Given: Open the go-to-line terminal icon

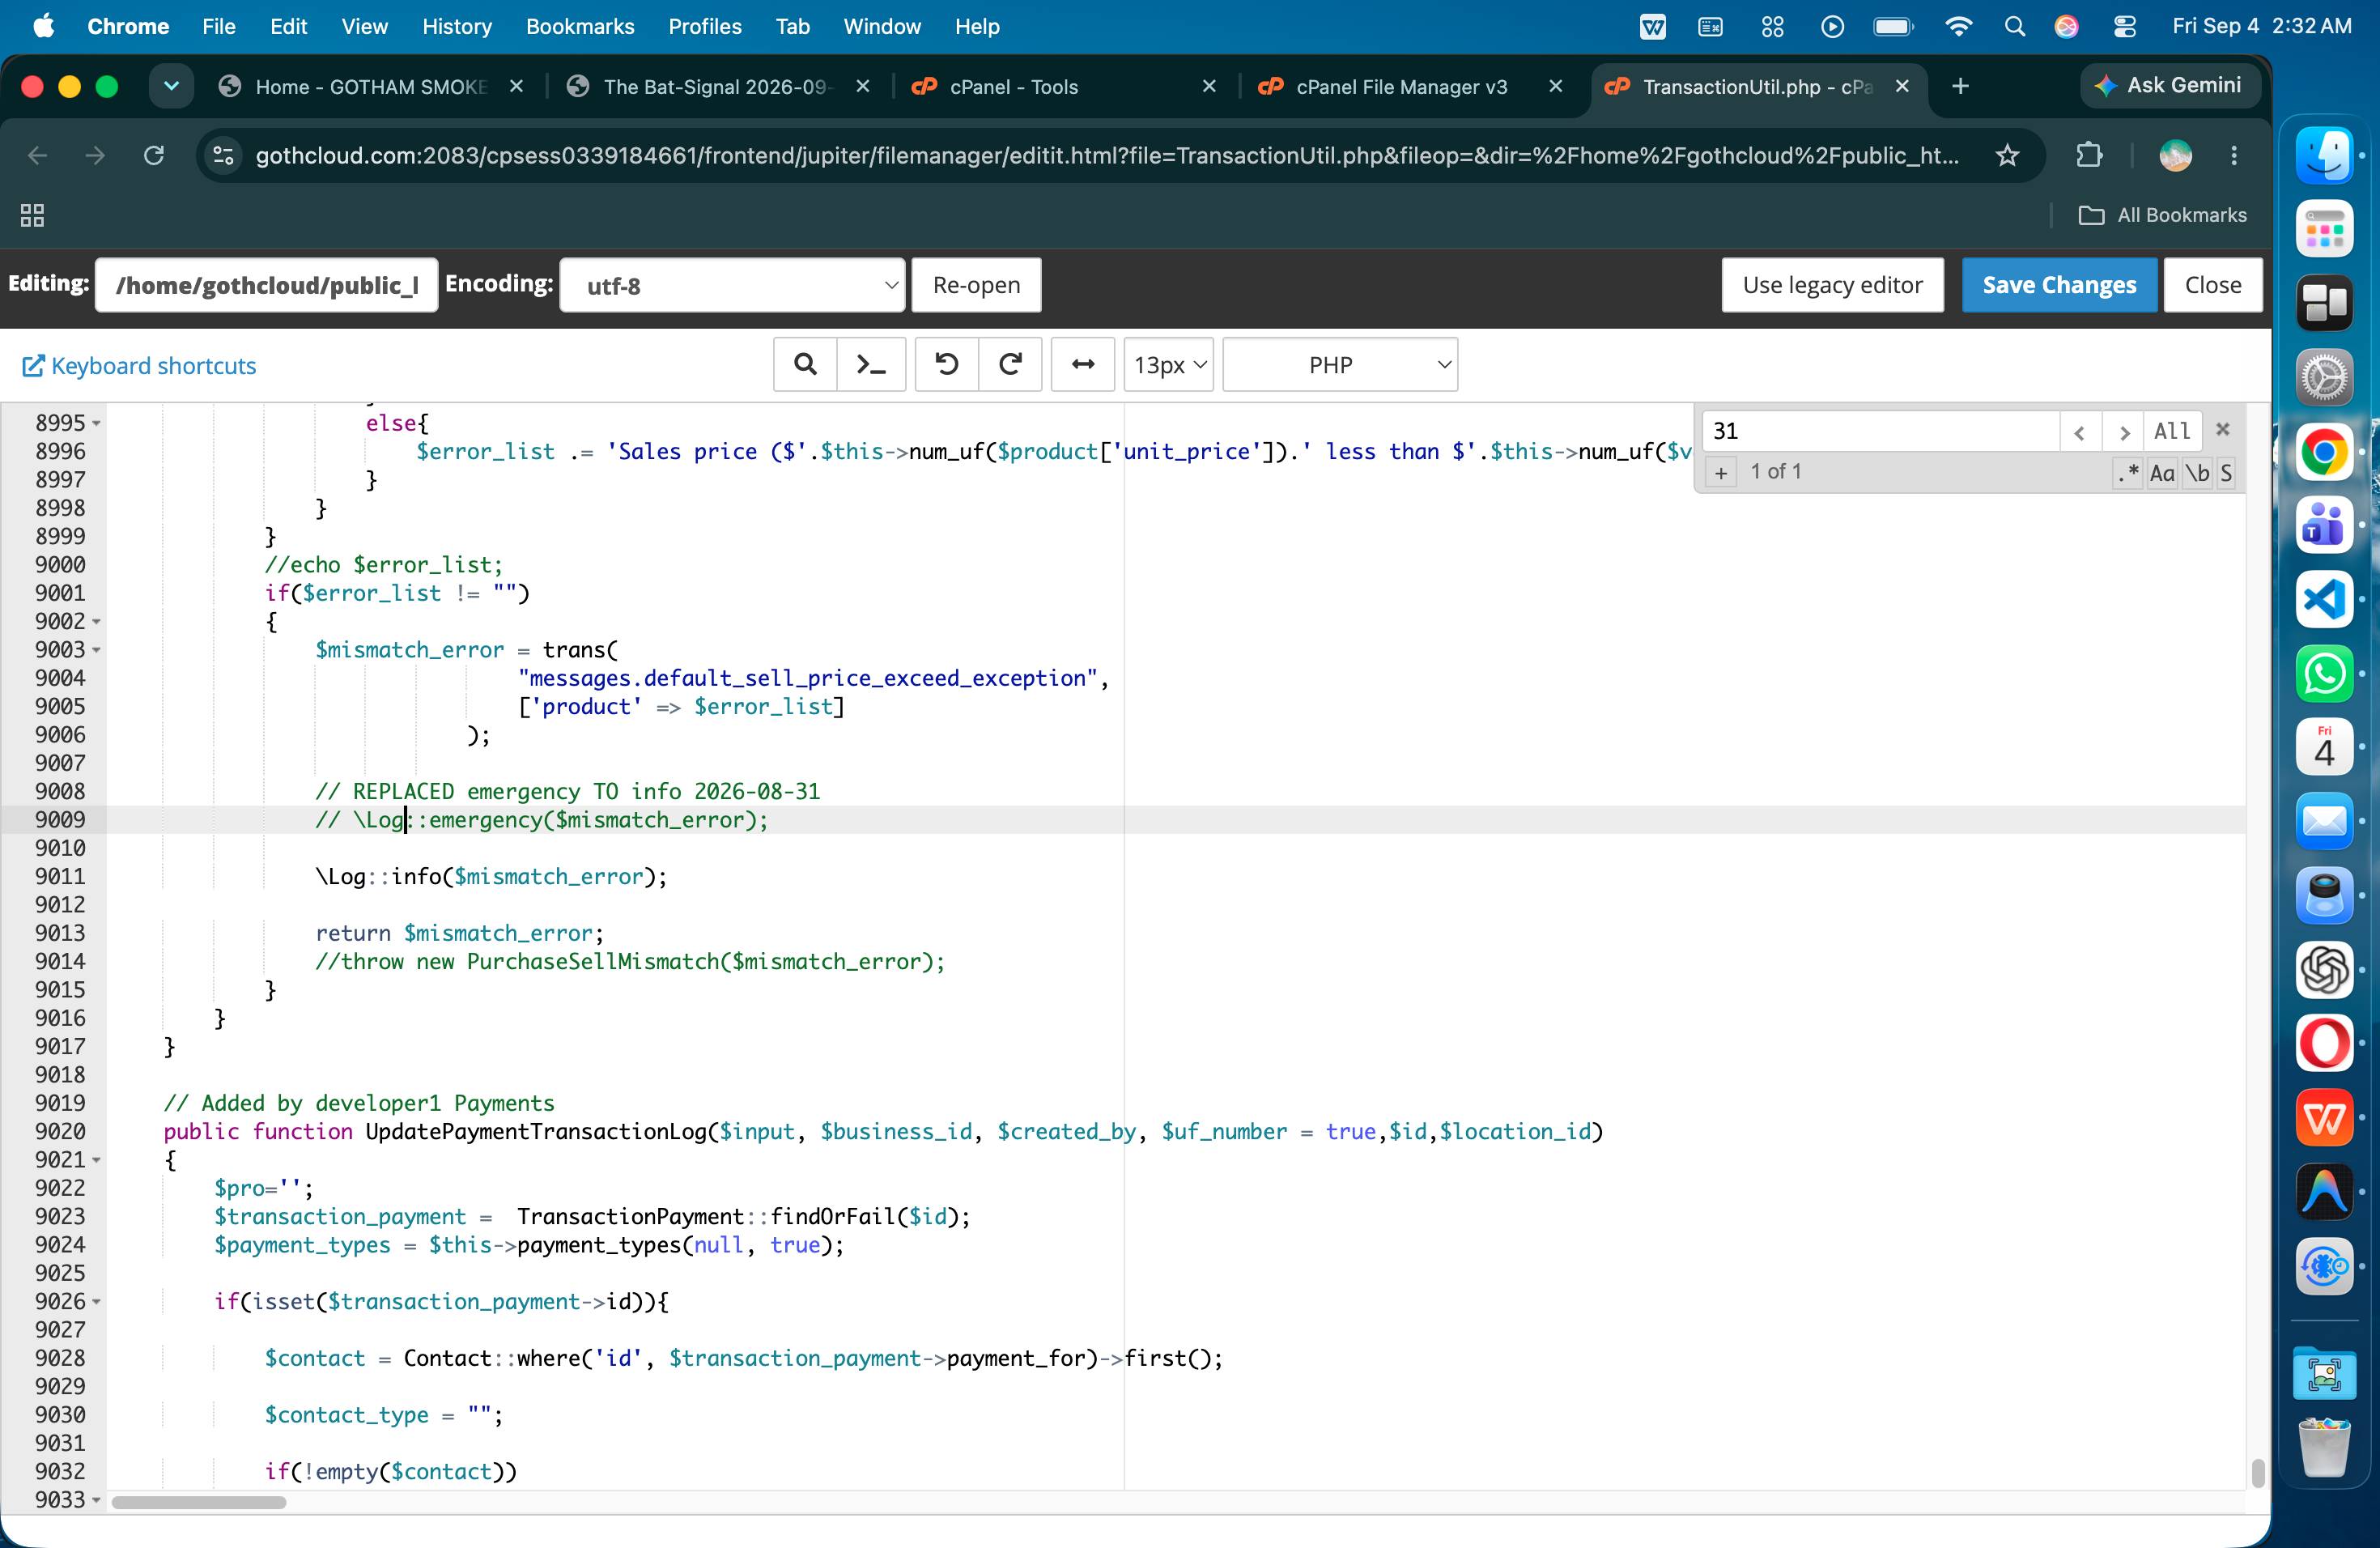Looking at the screenshot, I should click(871, 365).
